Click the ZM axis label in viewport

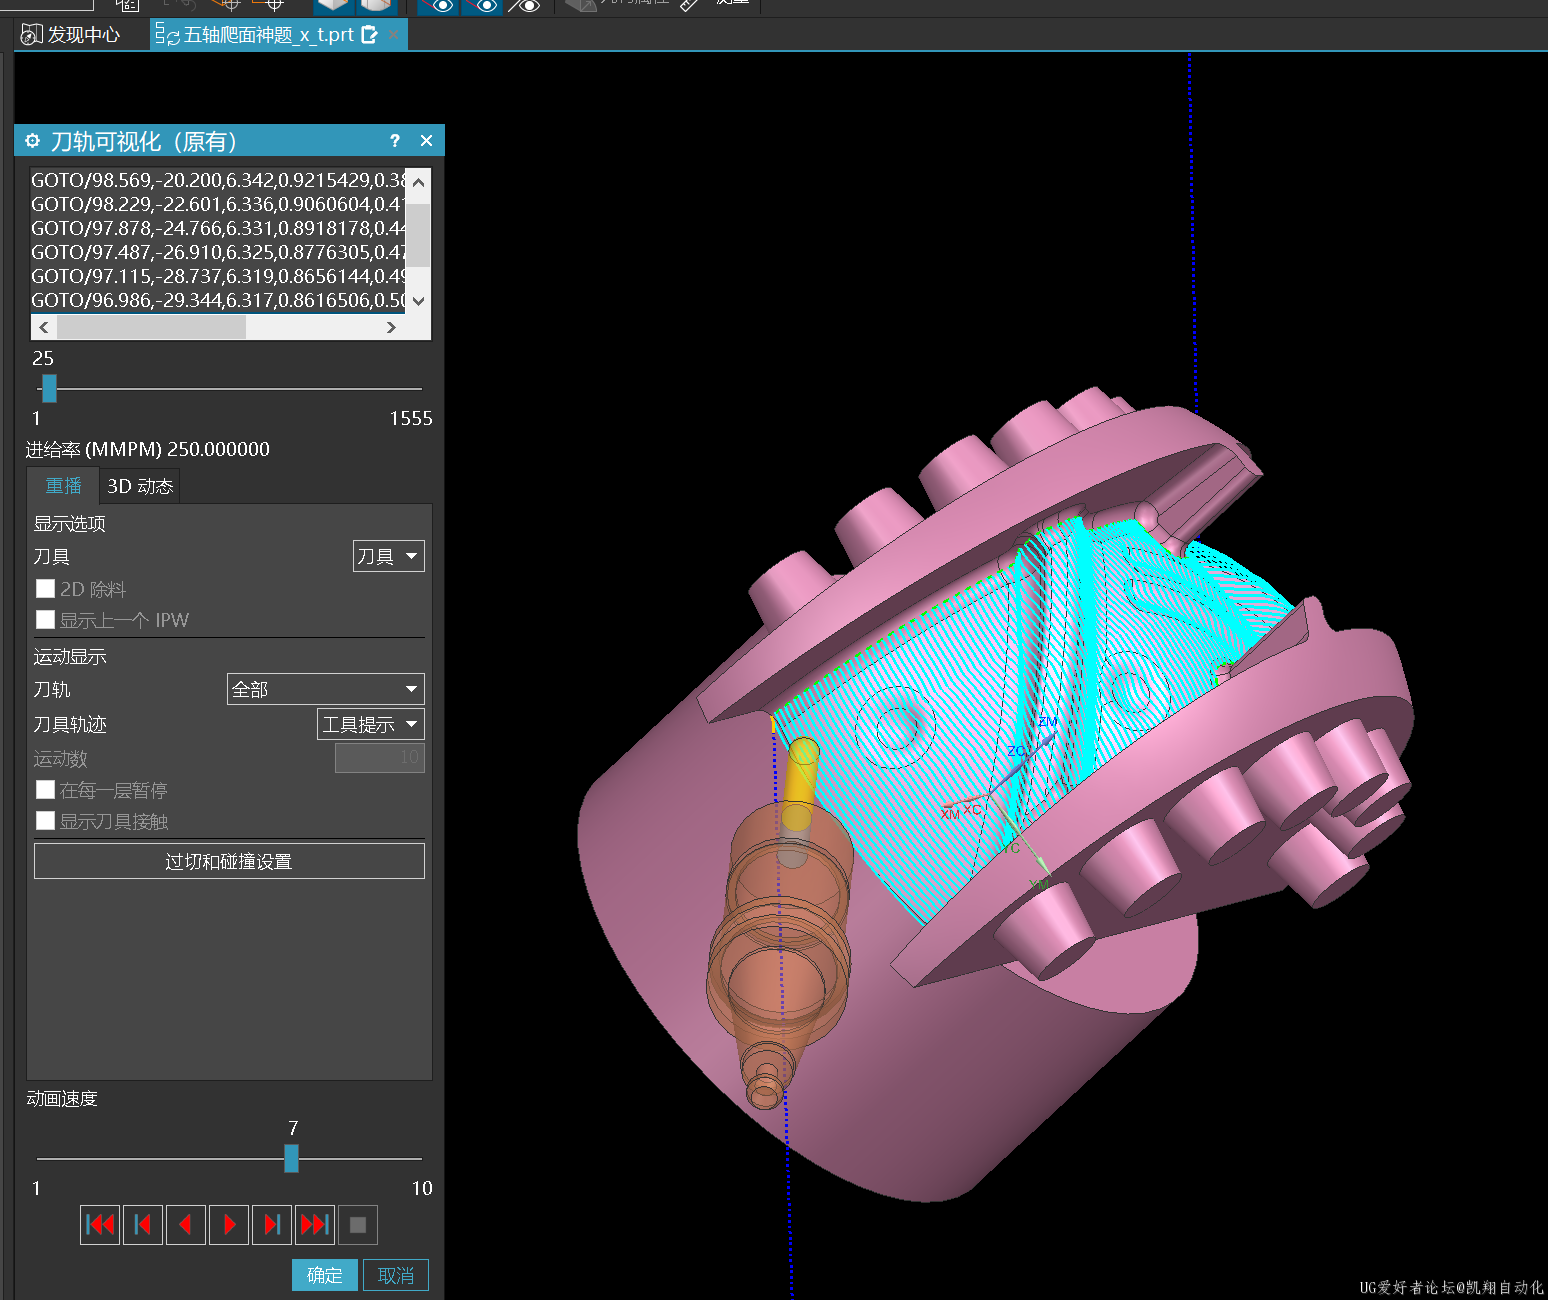tap(1047, 722)
